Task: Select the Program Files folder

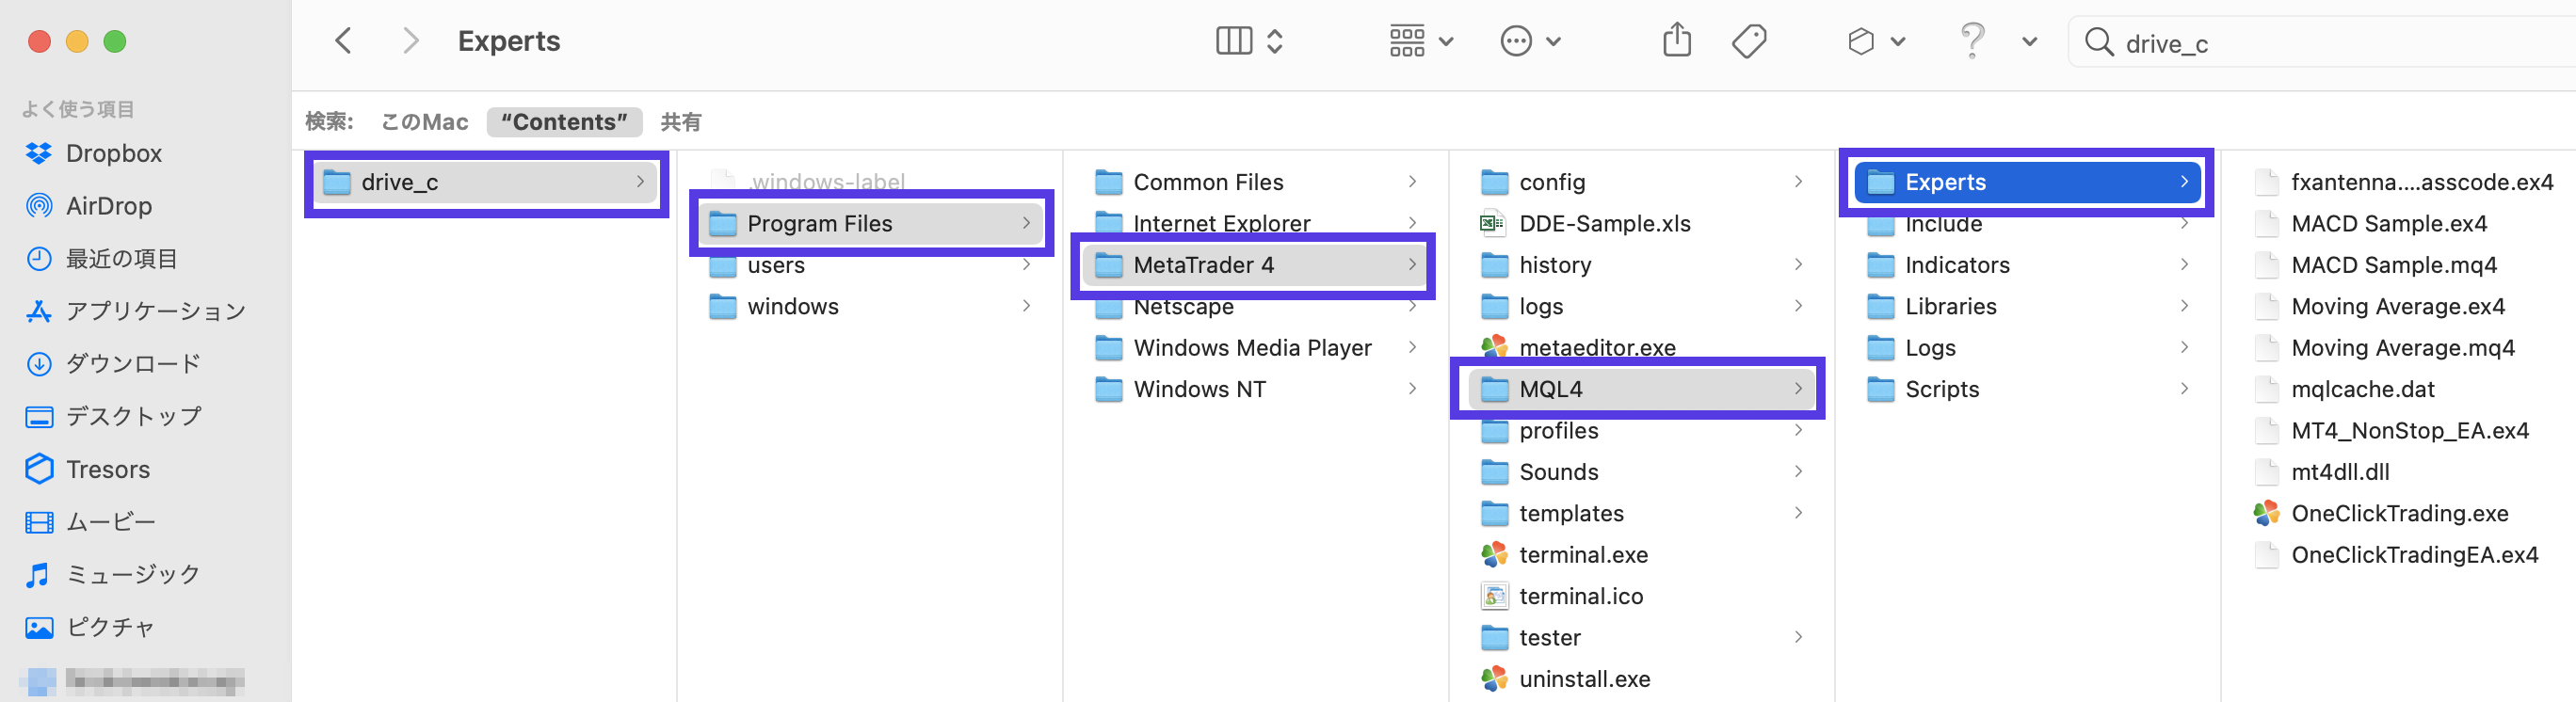Action: (872, 224)
